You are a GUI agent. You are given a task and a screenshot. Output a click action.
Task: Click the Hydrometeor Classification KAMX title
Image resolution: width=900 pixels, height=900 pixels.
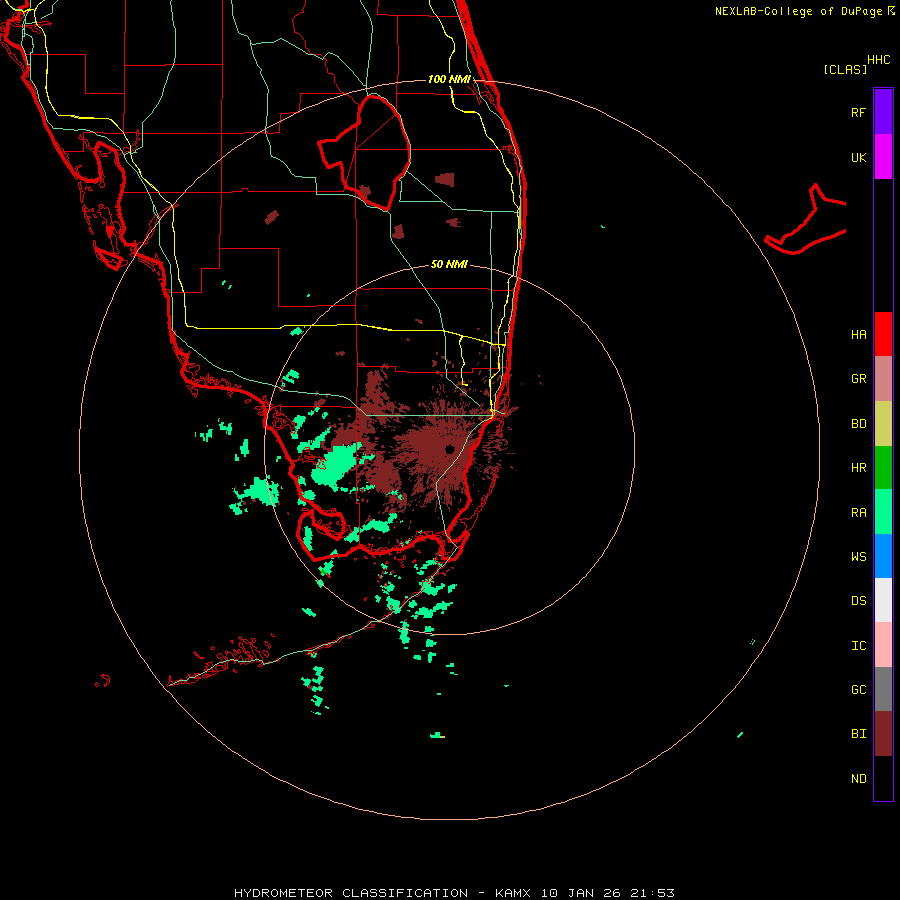click(454, 893)
